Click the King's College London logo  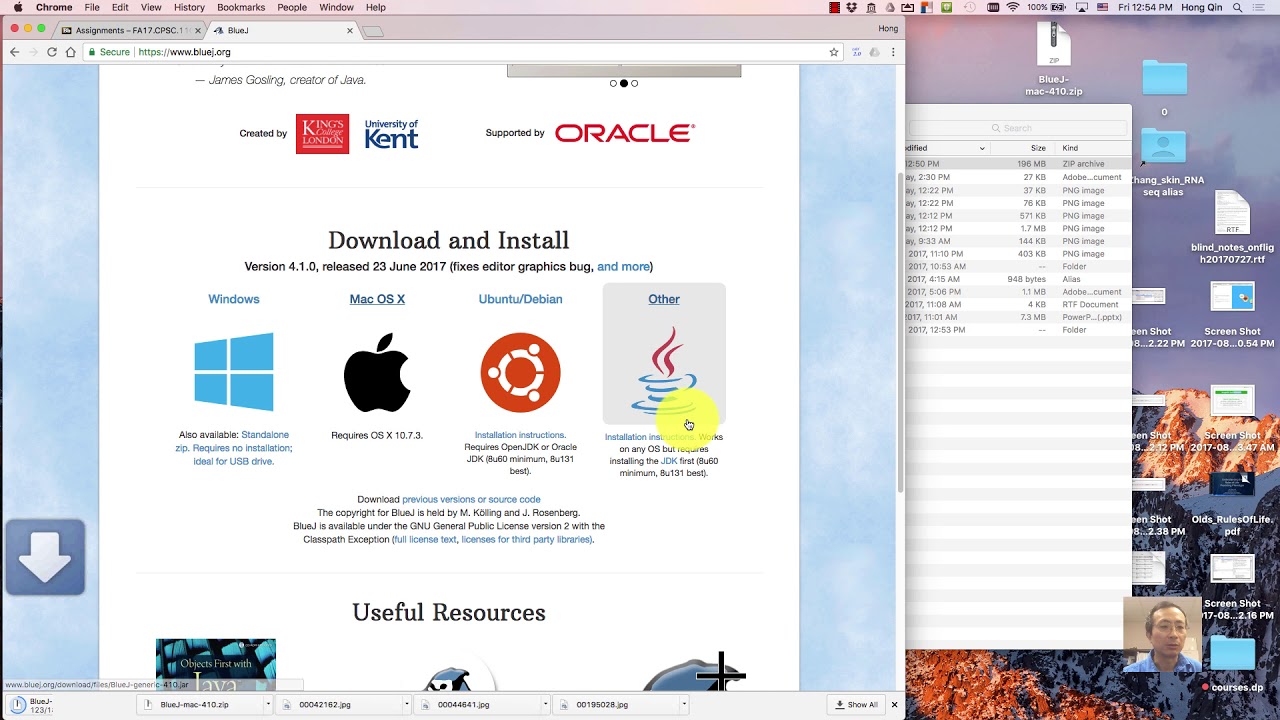coord(322,134)
